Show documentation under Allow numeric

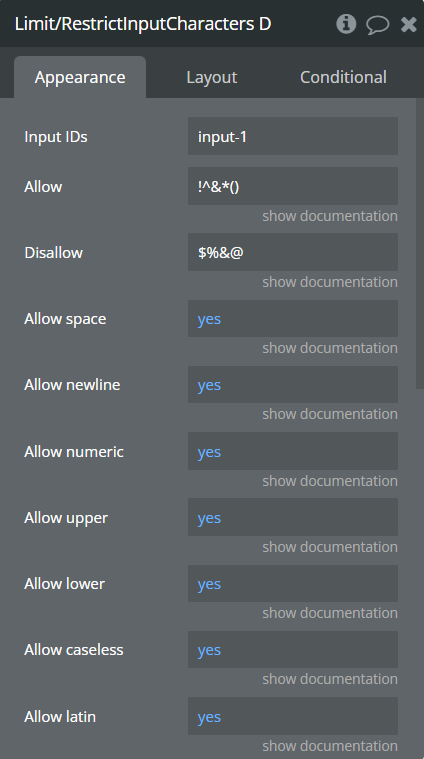(330, 481)
